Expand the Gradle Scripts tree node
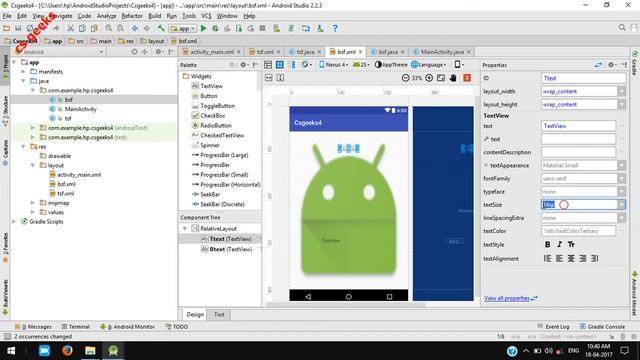The image size is (640, 360). click(x=14, y=222)
